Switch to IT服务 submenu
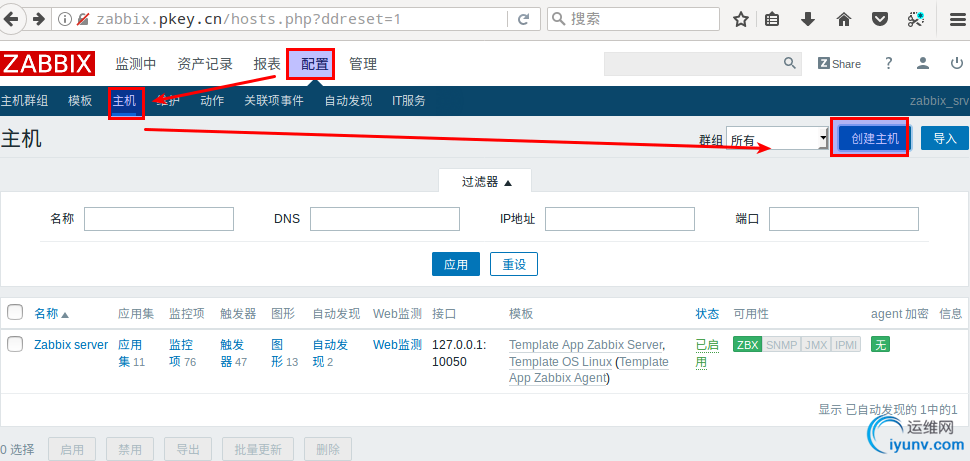Viewport: 970px width, 461px height. tap(408, 101)
